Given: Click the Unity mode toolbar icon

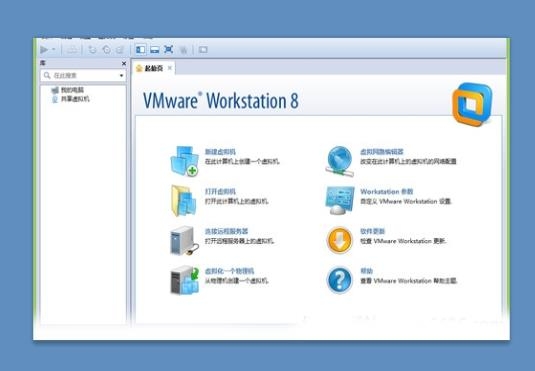Looking at the screenshot, I should tap(183, 51).
